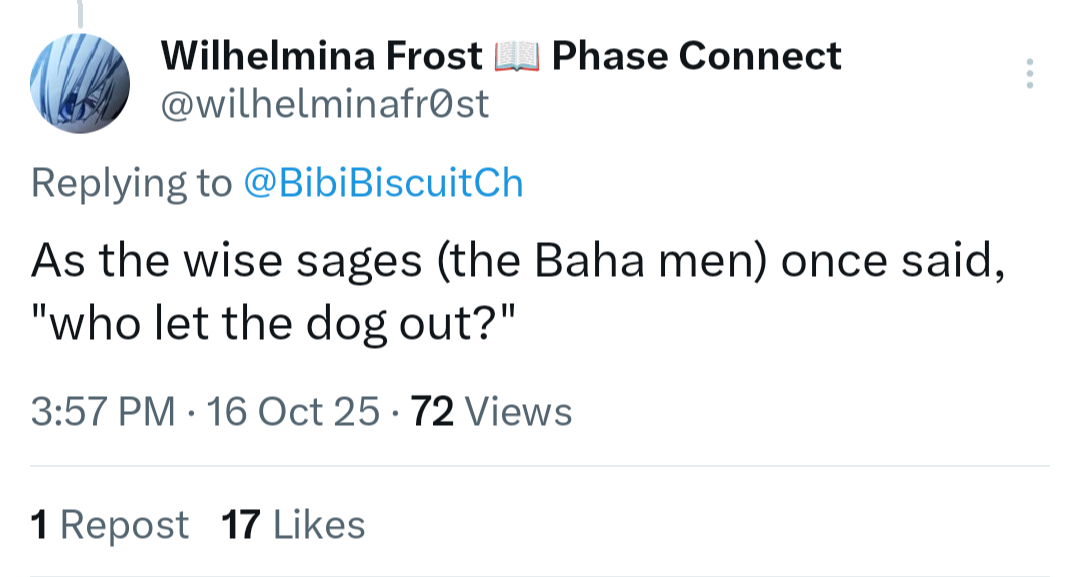Viewport: 1080px width, 577px height.
Task: Click the bold 72 view count
Action: [x=433, y=411]
